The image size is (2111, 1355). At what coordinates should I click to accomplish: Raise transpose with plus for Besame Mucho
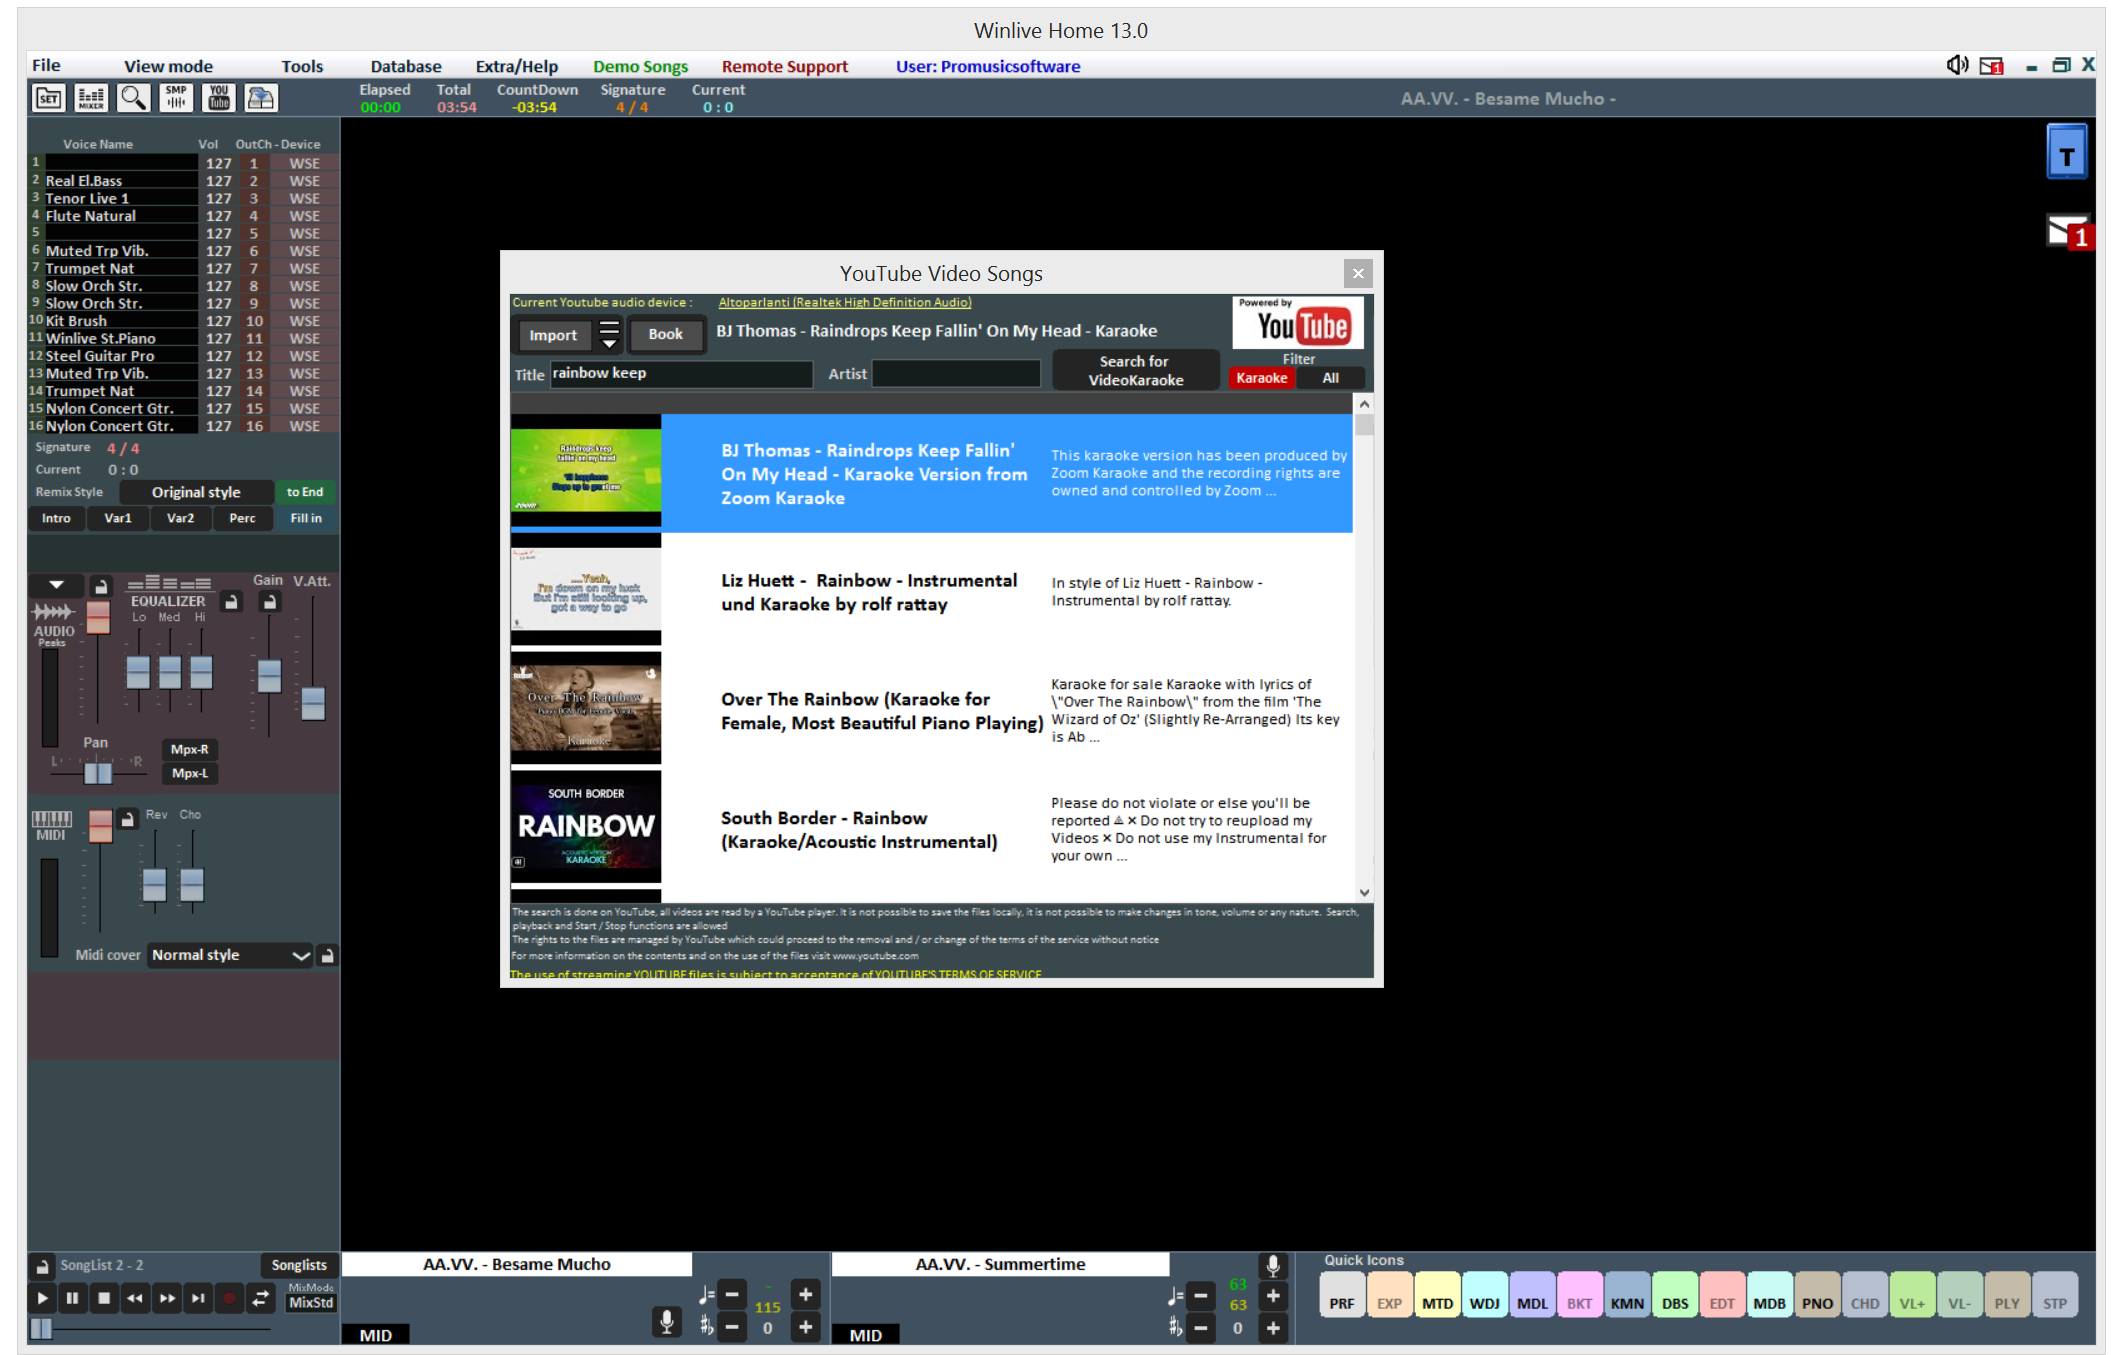coord(806,1327)
